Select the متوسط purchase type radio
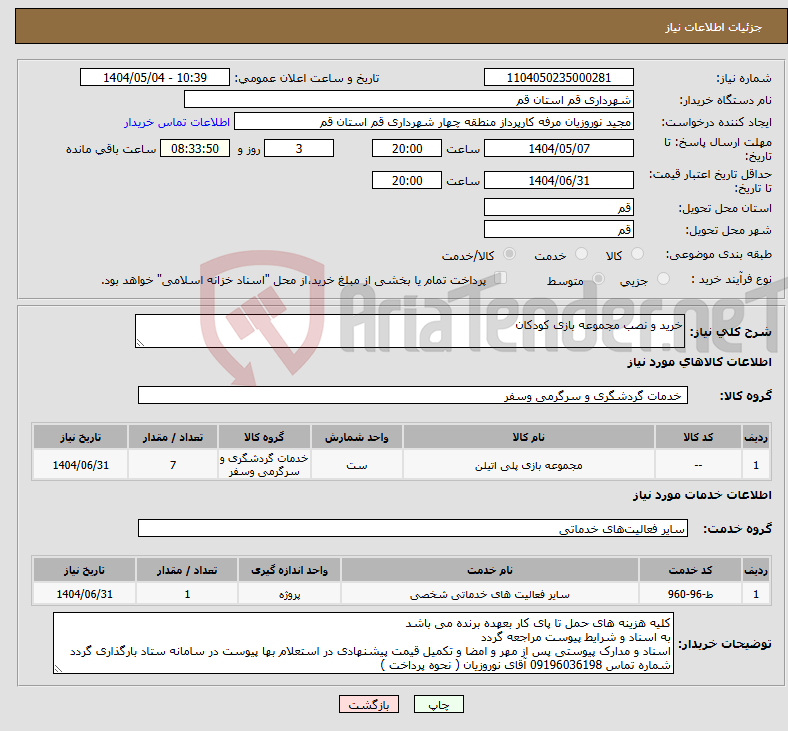788x731 pixels. point(599,278)
